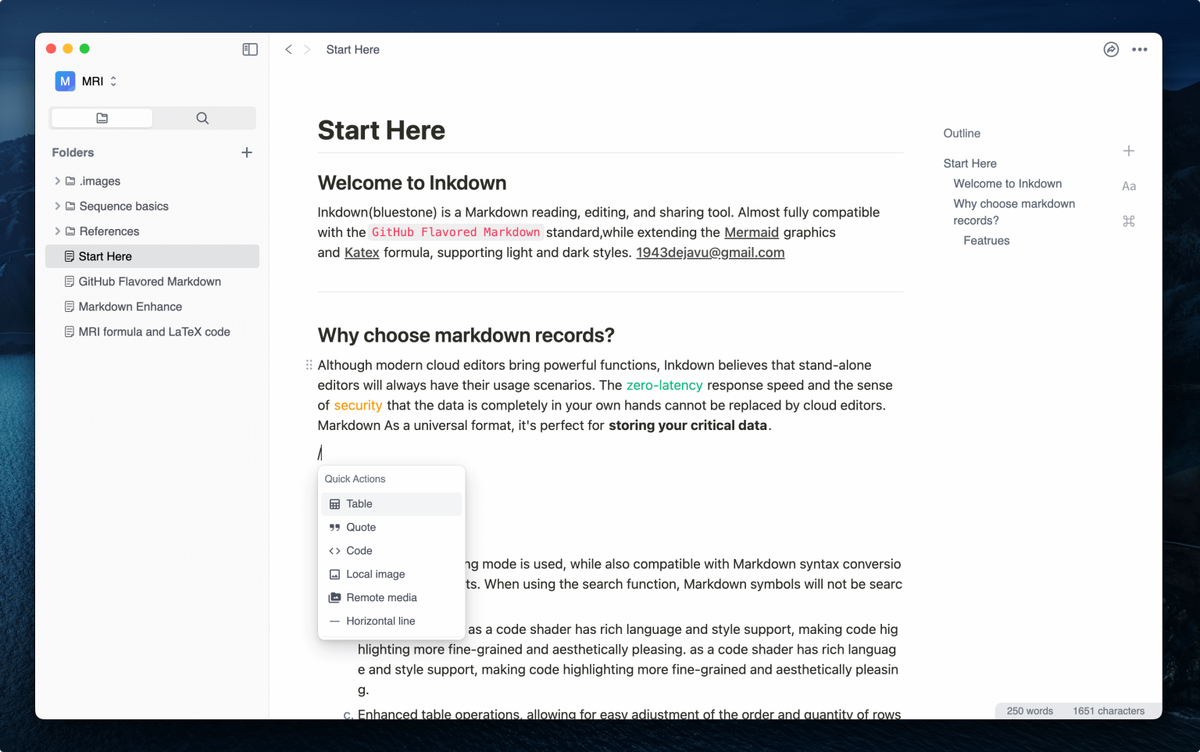Click the document icon beside Markdown Enhance
1200x752 pixels.
[69, 306]
